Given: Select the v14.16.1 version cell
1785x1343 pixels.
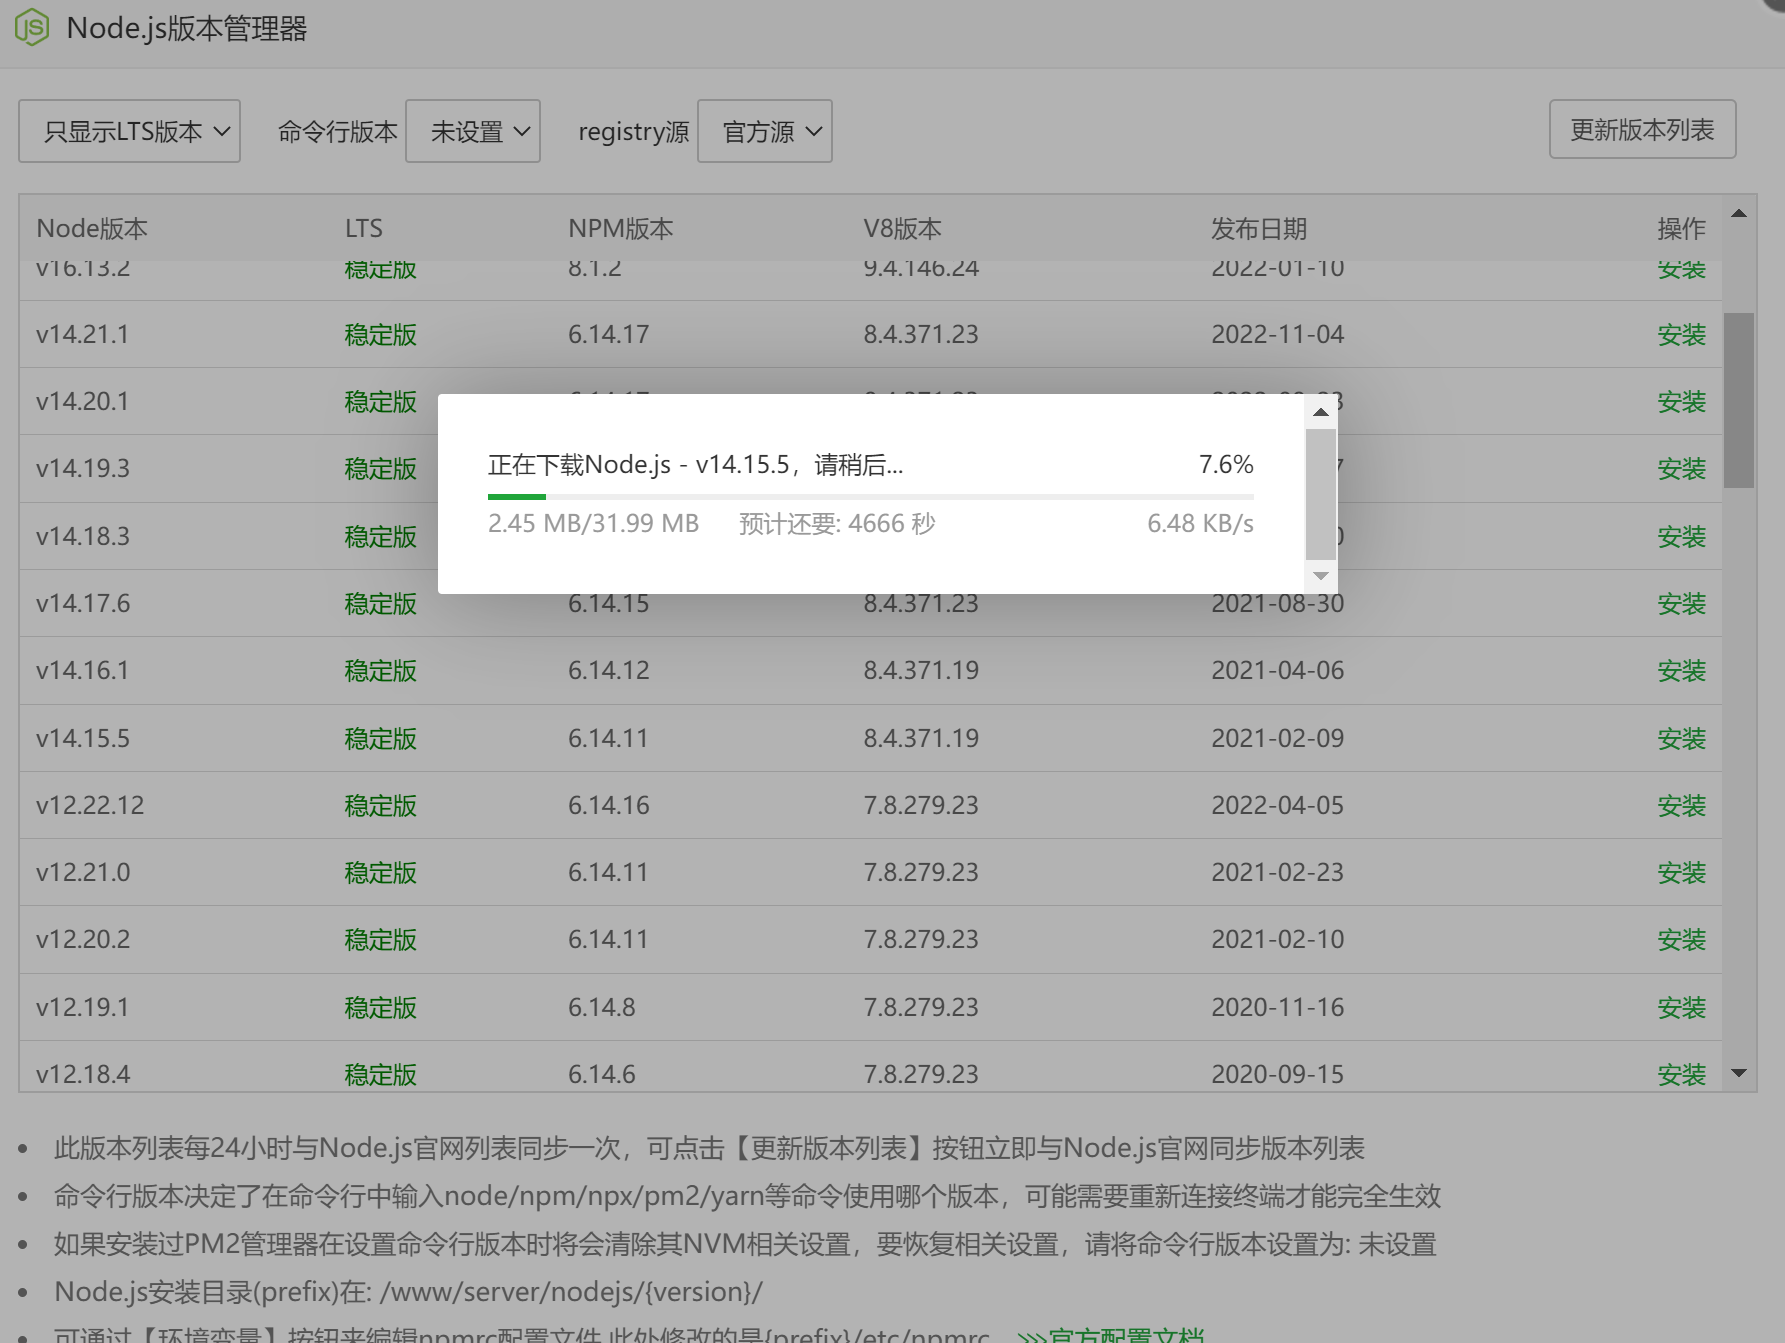Looking at the screenshot, I should (83, 670).
